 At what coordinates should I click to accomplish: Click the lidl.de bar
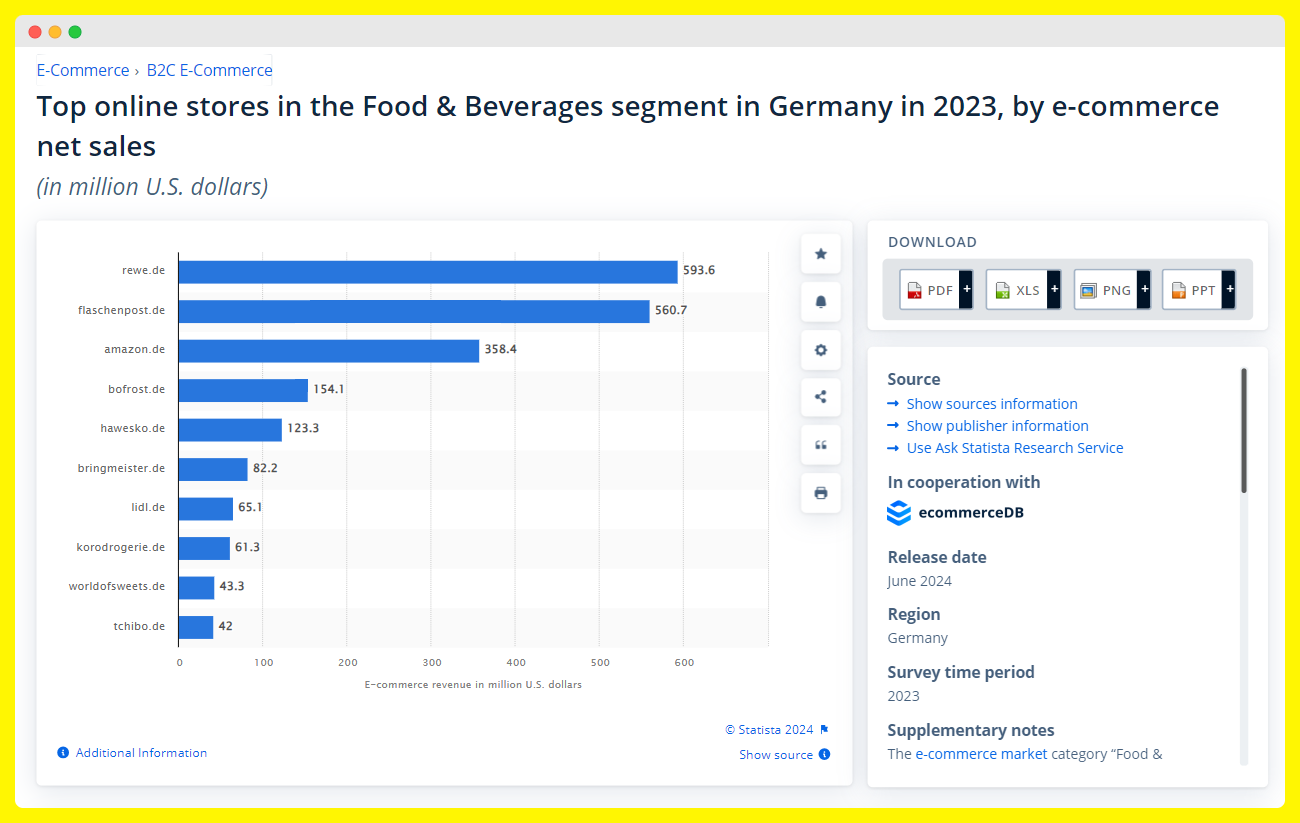pyautogui.click(x=206, y=508)
